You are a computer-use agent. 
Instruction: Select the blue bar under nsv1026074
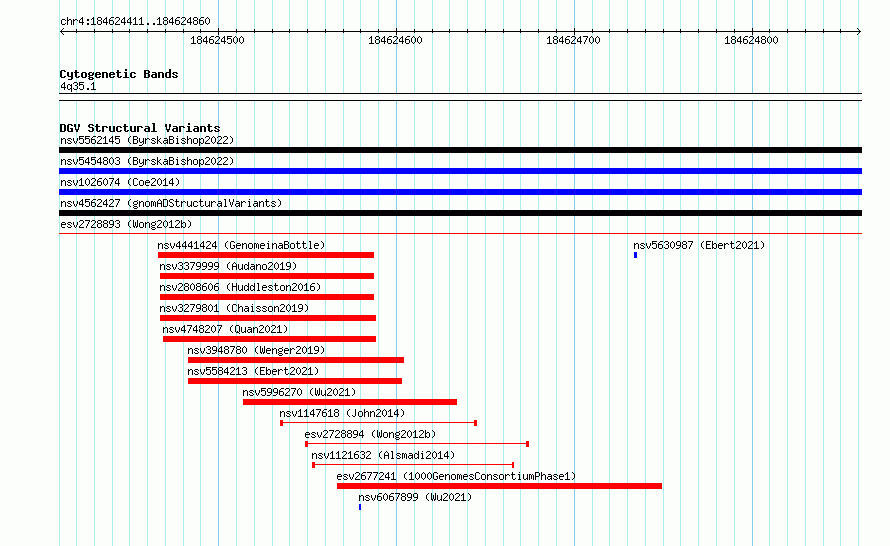tap(460, 192)
